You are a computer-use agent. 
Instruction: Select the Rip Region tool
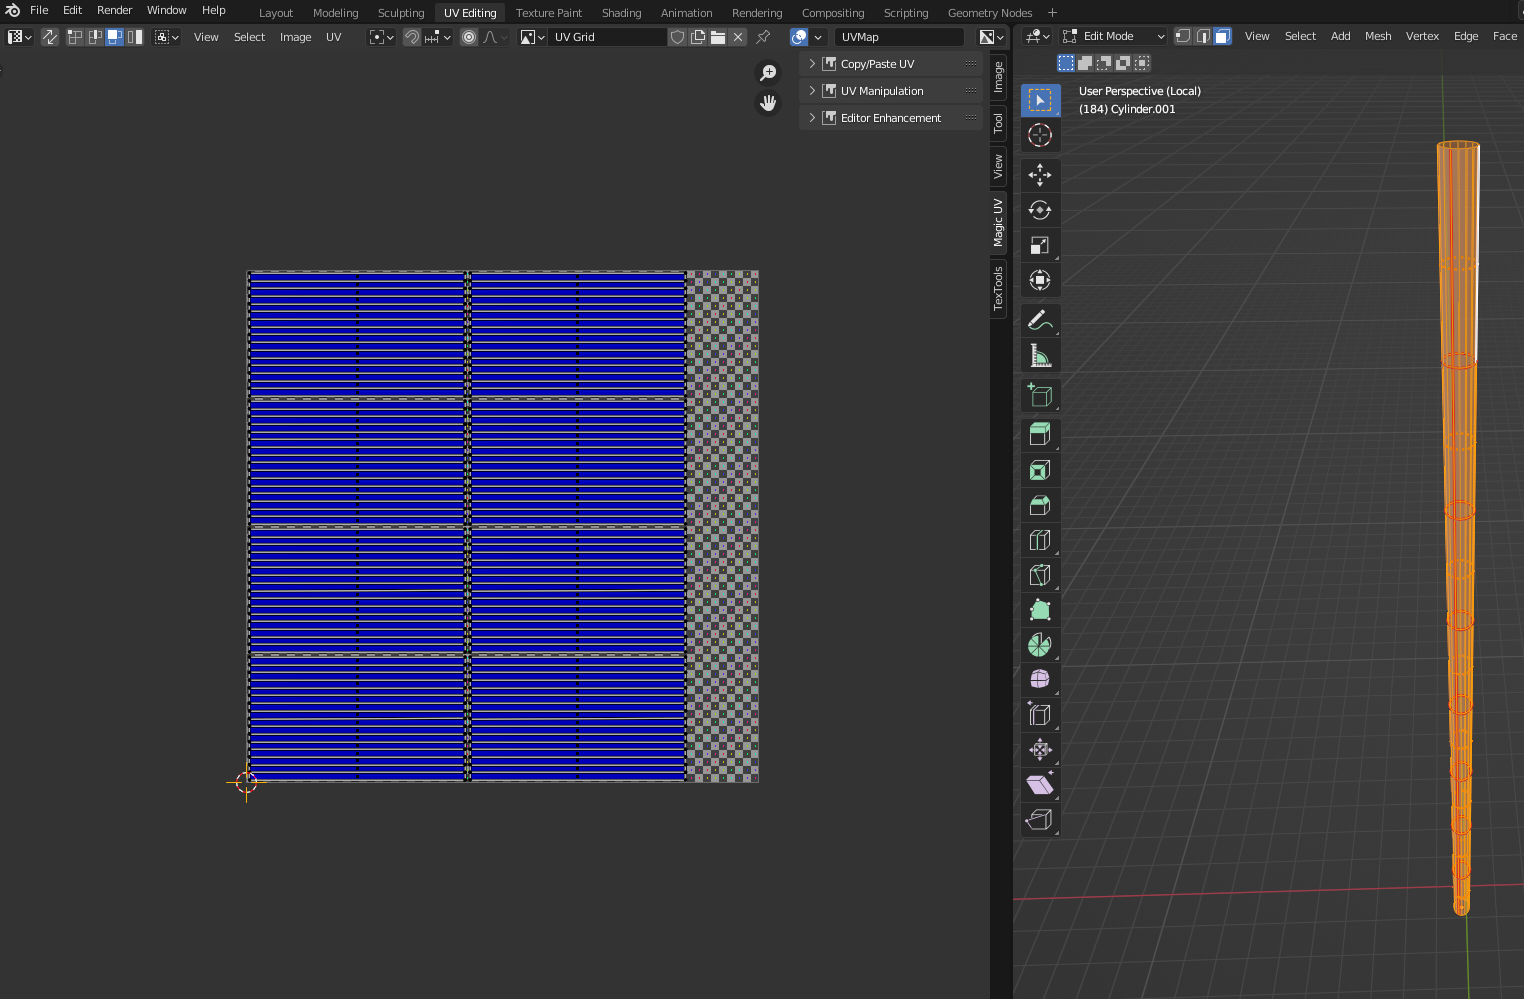[x=1040, y=819]
